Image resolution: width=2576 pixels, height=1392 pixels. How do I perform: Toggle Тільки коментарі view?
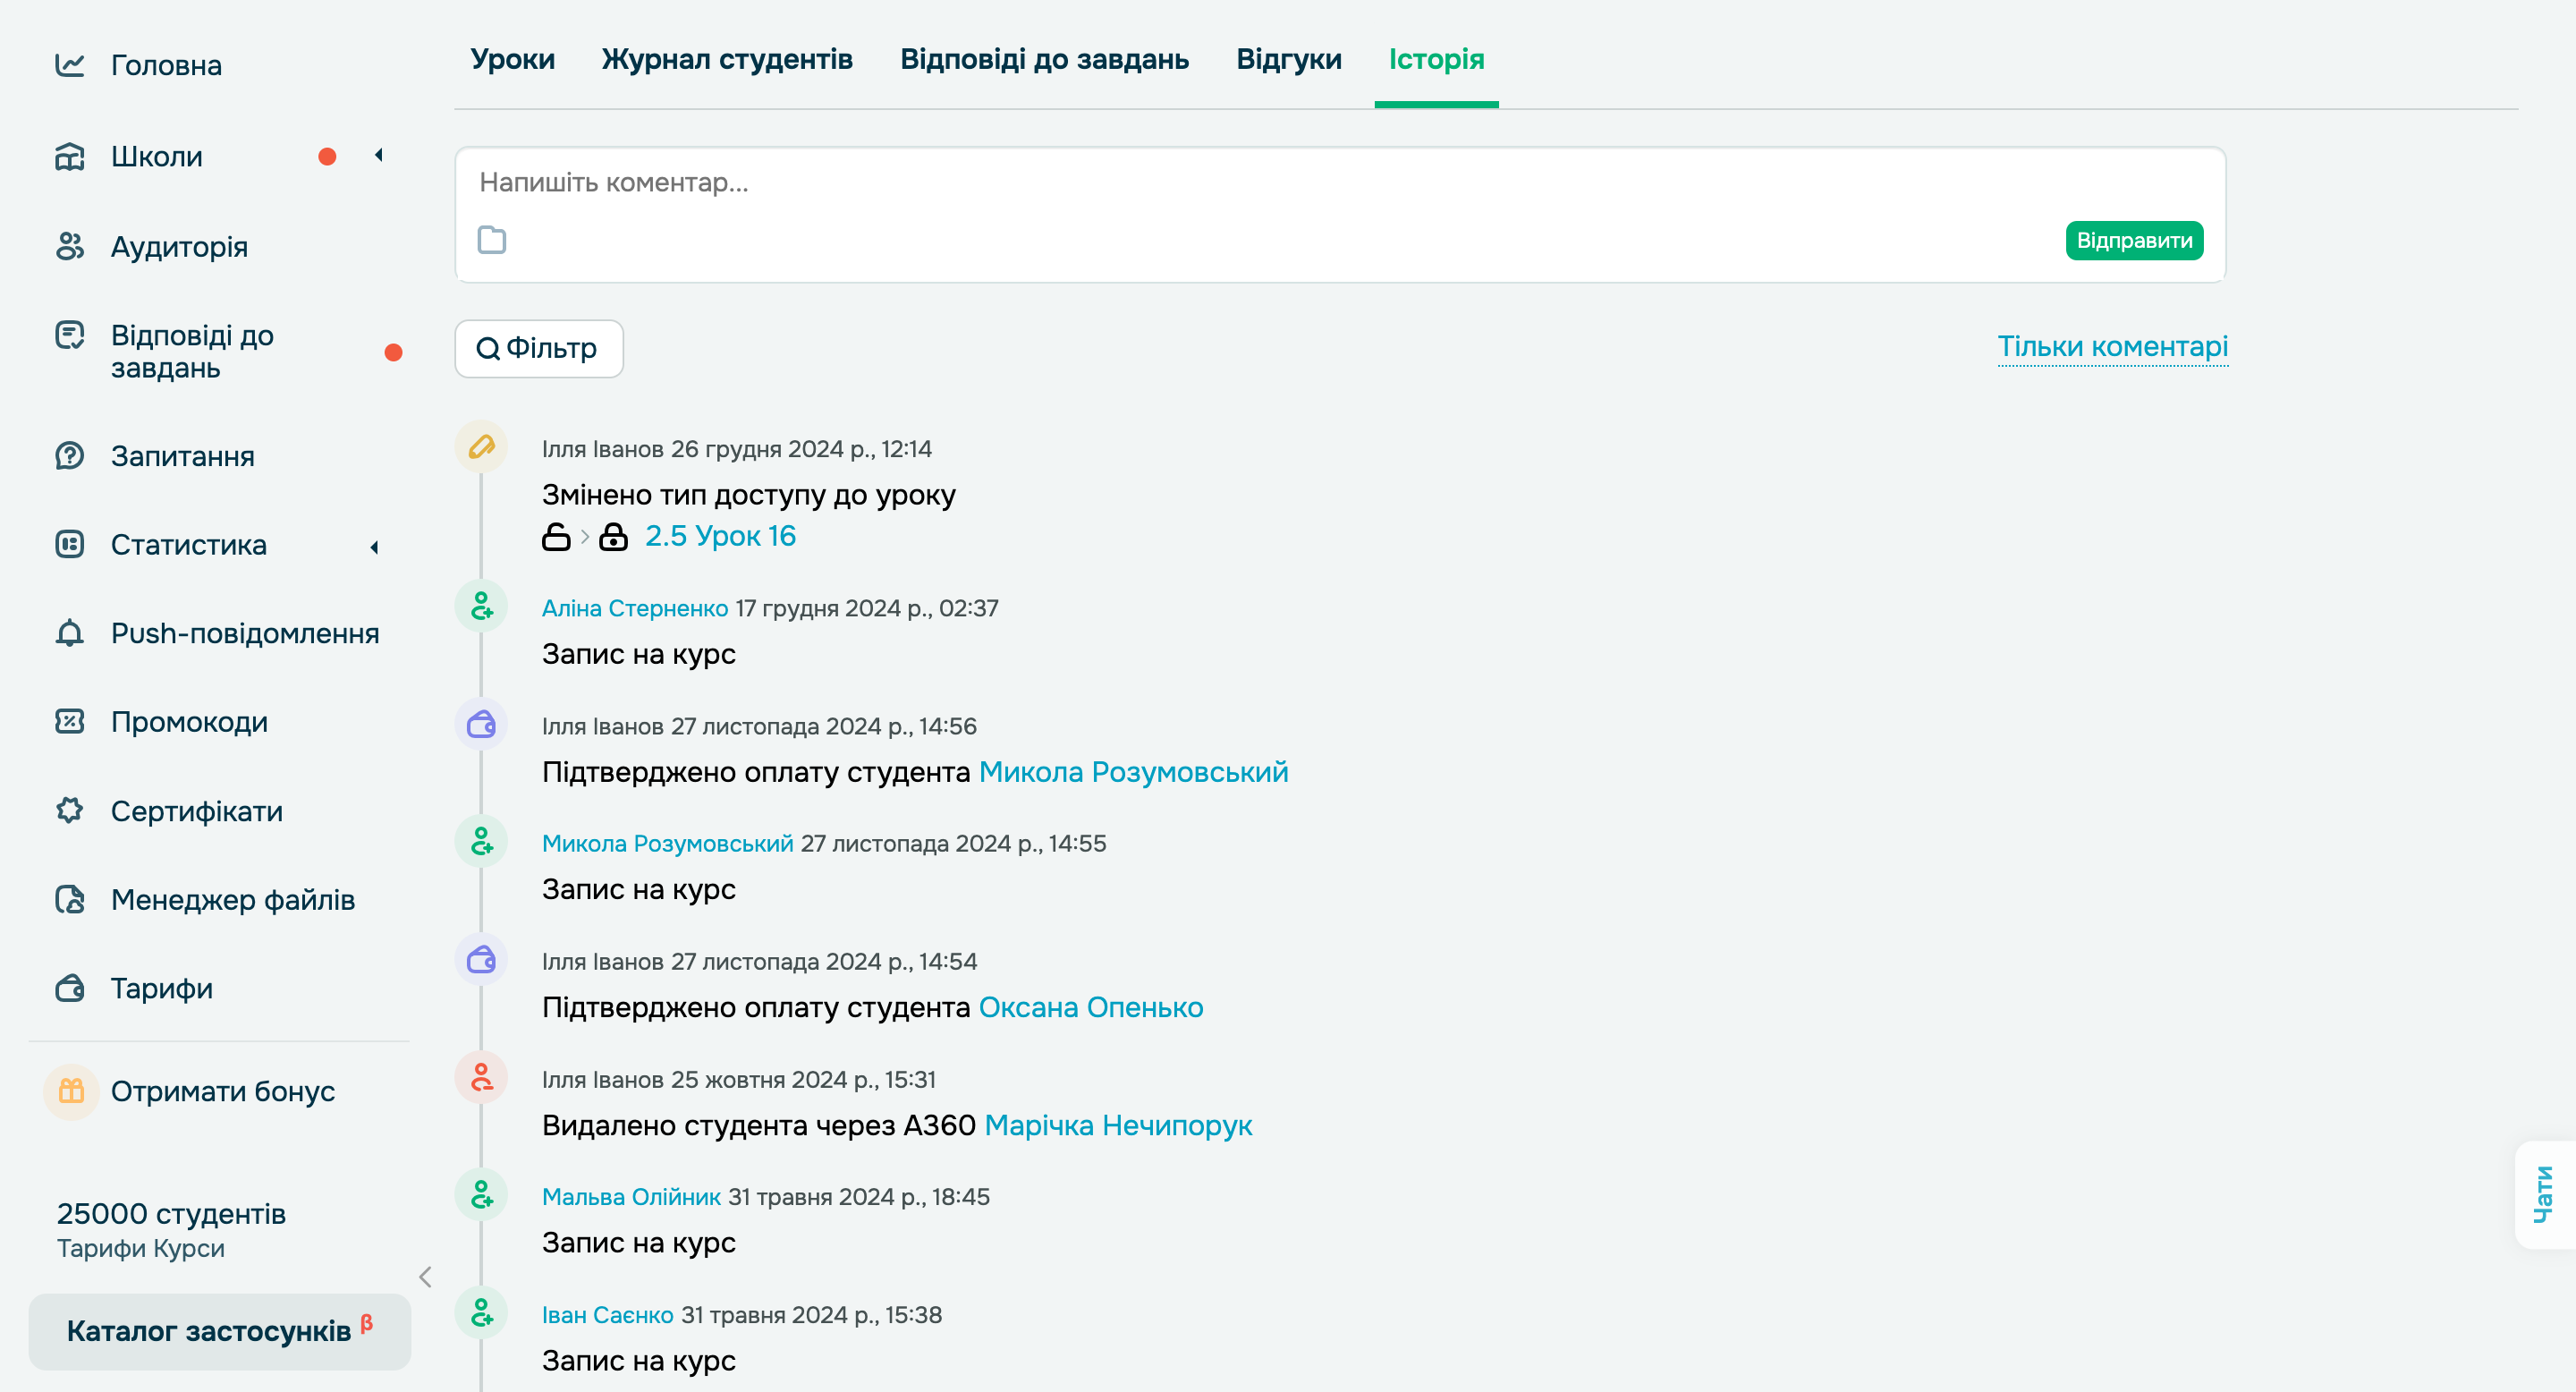(2112, 346)
